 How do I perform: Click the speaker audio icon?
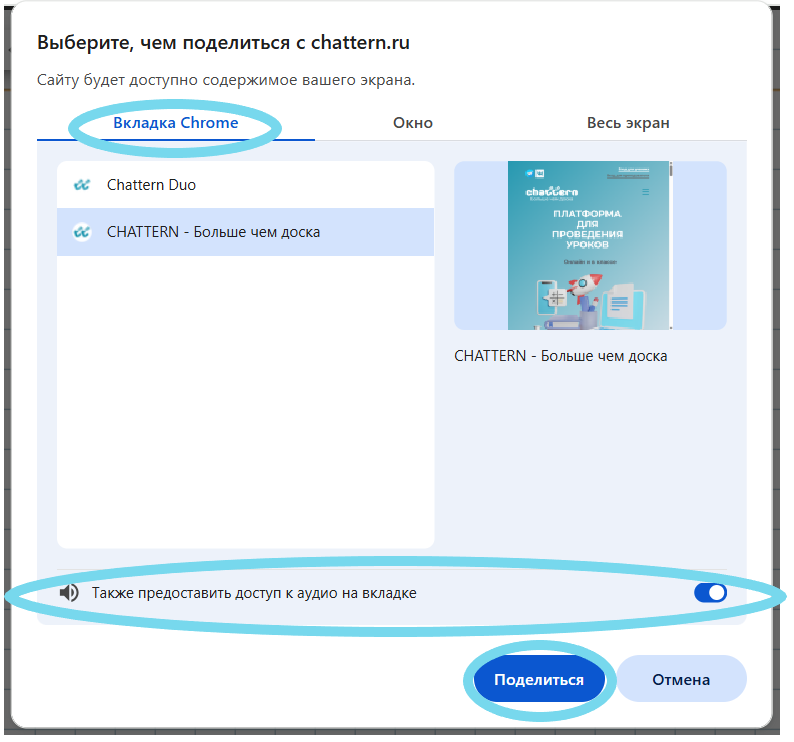(69, 593)
